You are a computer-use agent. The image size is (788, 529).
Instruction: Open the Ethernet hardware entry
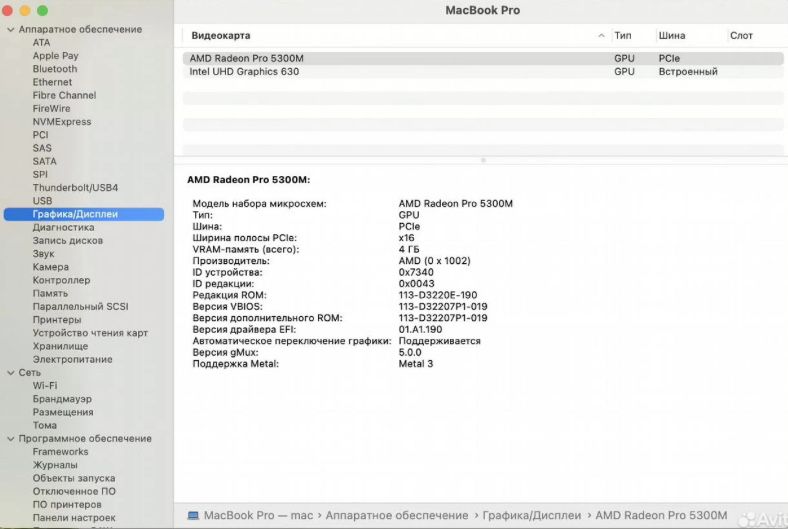click(x=52, y=82)
